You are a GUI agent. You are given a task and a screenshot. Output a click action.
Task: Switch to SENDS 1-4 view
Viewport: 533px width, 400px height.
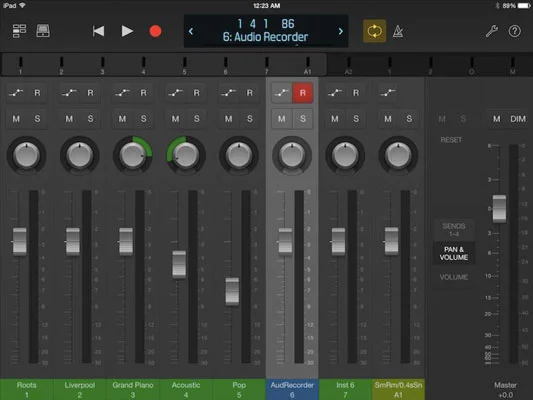click(x=454, y=230)
